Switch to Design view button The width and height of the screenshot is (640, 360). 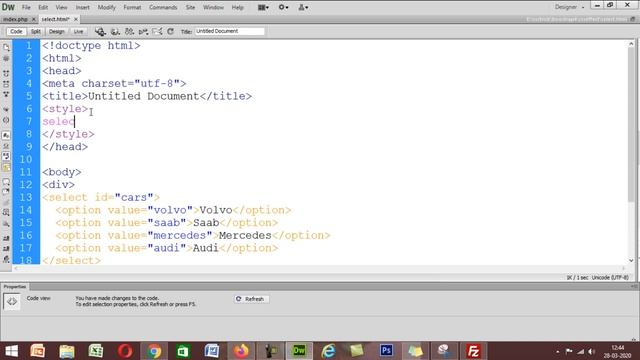57,31
